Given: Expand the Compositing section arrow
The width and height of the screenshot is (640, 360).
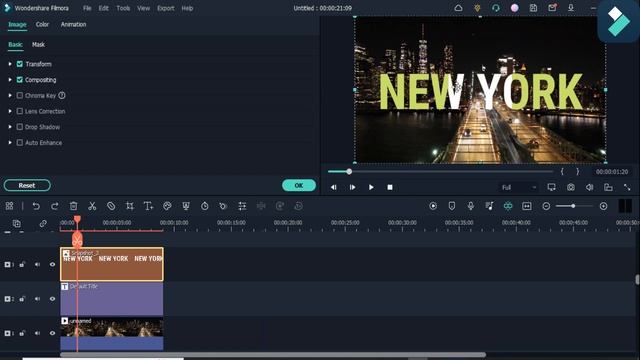Looking at the screenshot, I should click(x=10, y=80).
